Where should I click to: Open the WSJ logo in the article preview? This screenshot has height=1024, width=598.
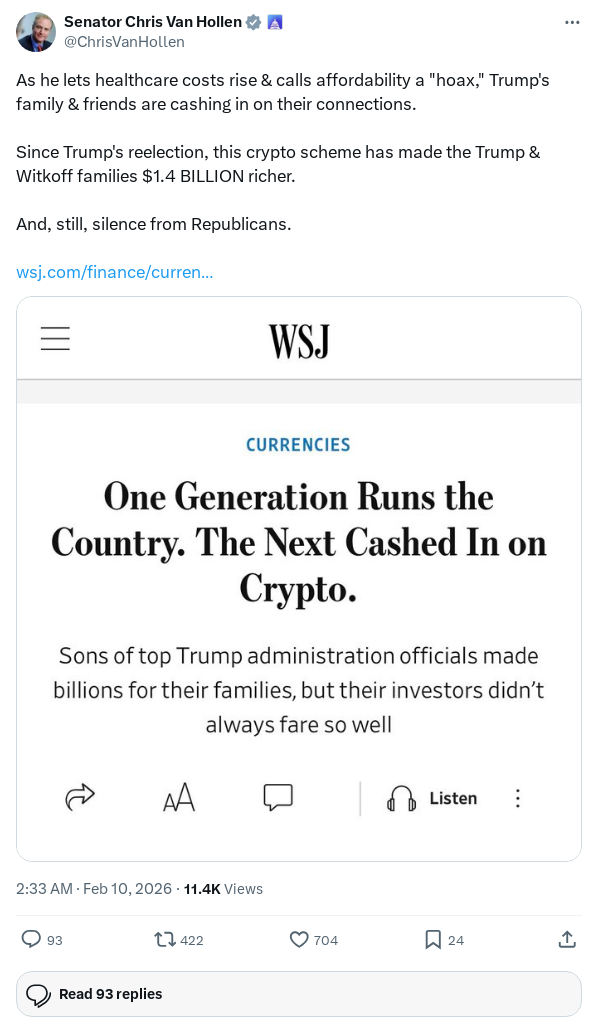pyautogui.click(x=298, y=338)
